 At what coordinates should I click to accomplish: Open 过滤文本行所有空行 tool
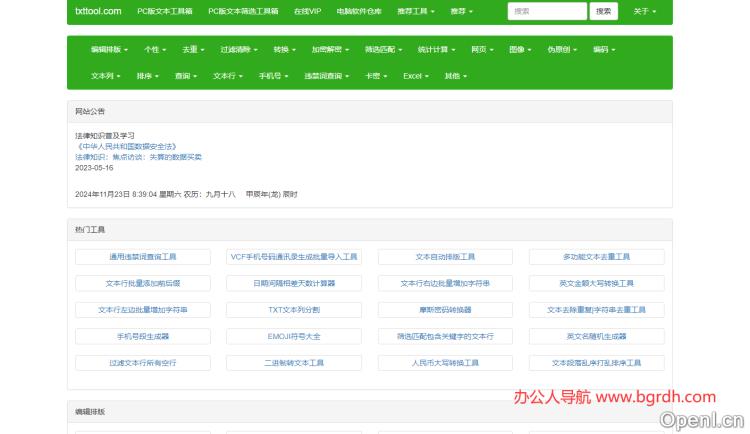tap(143, 363)
